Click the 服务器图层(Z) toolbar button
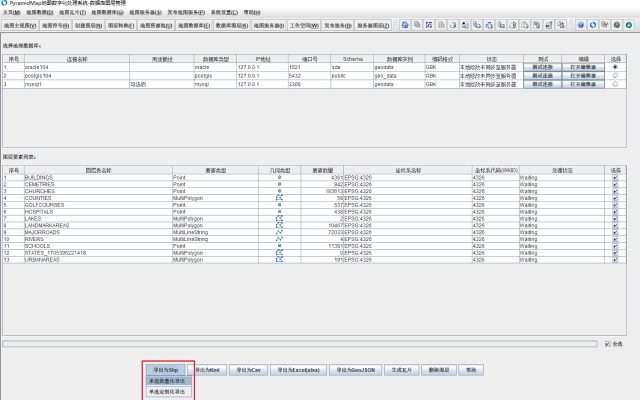The image size is (640, 400). click(x=373, y=25)
